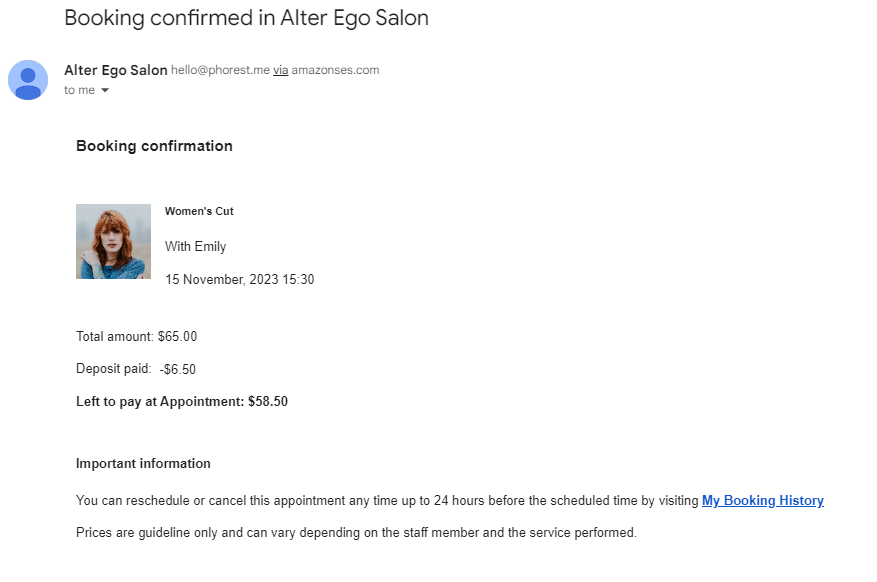The width and height of the screenshot is (877, 582).
Task: Click the 'Booking confirmation' heading
Action: pyautogui.click(x=154, y=146)
